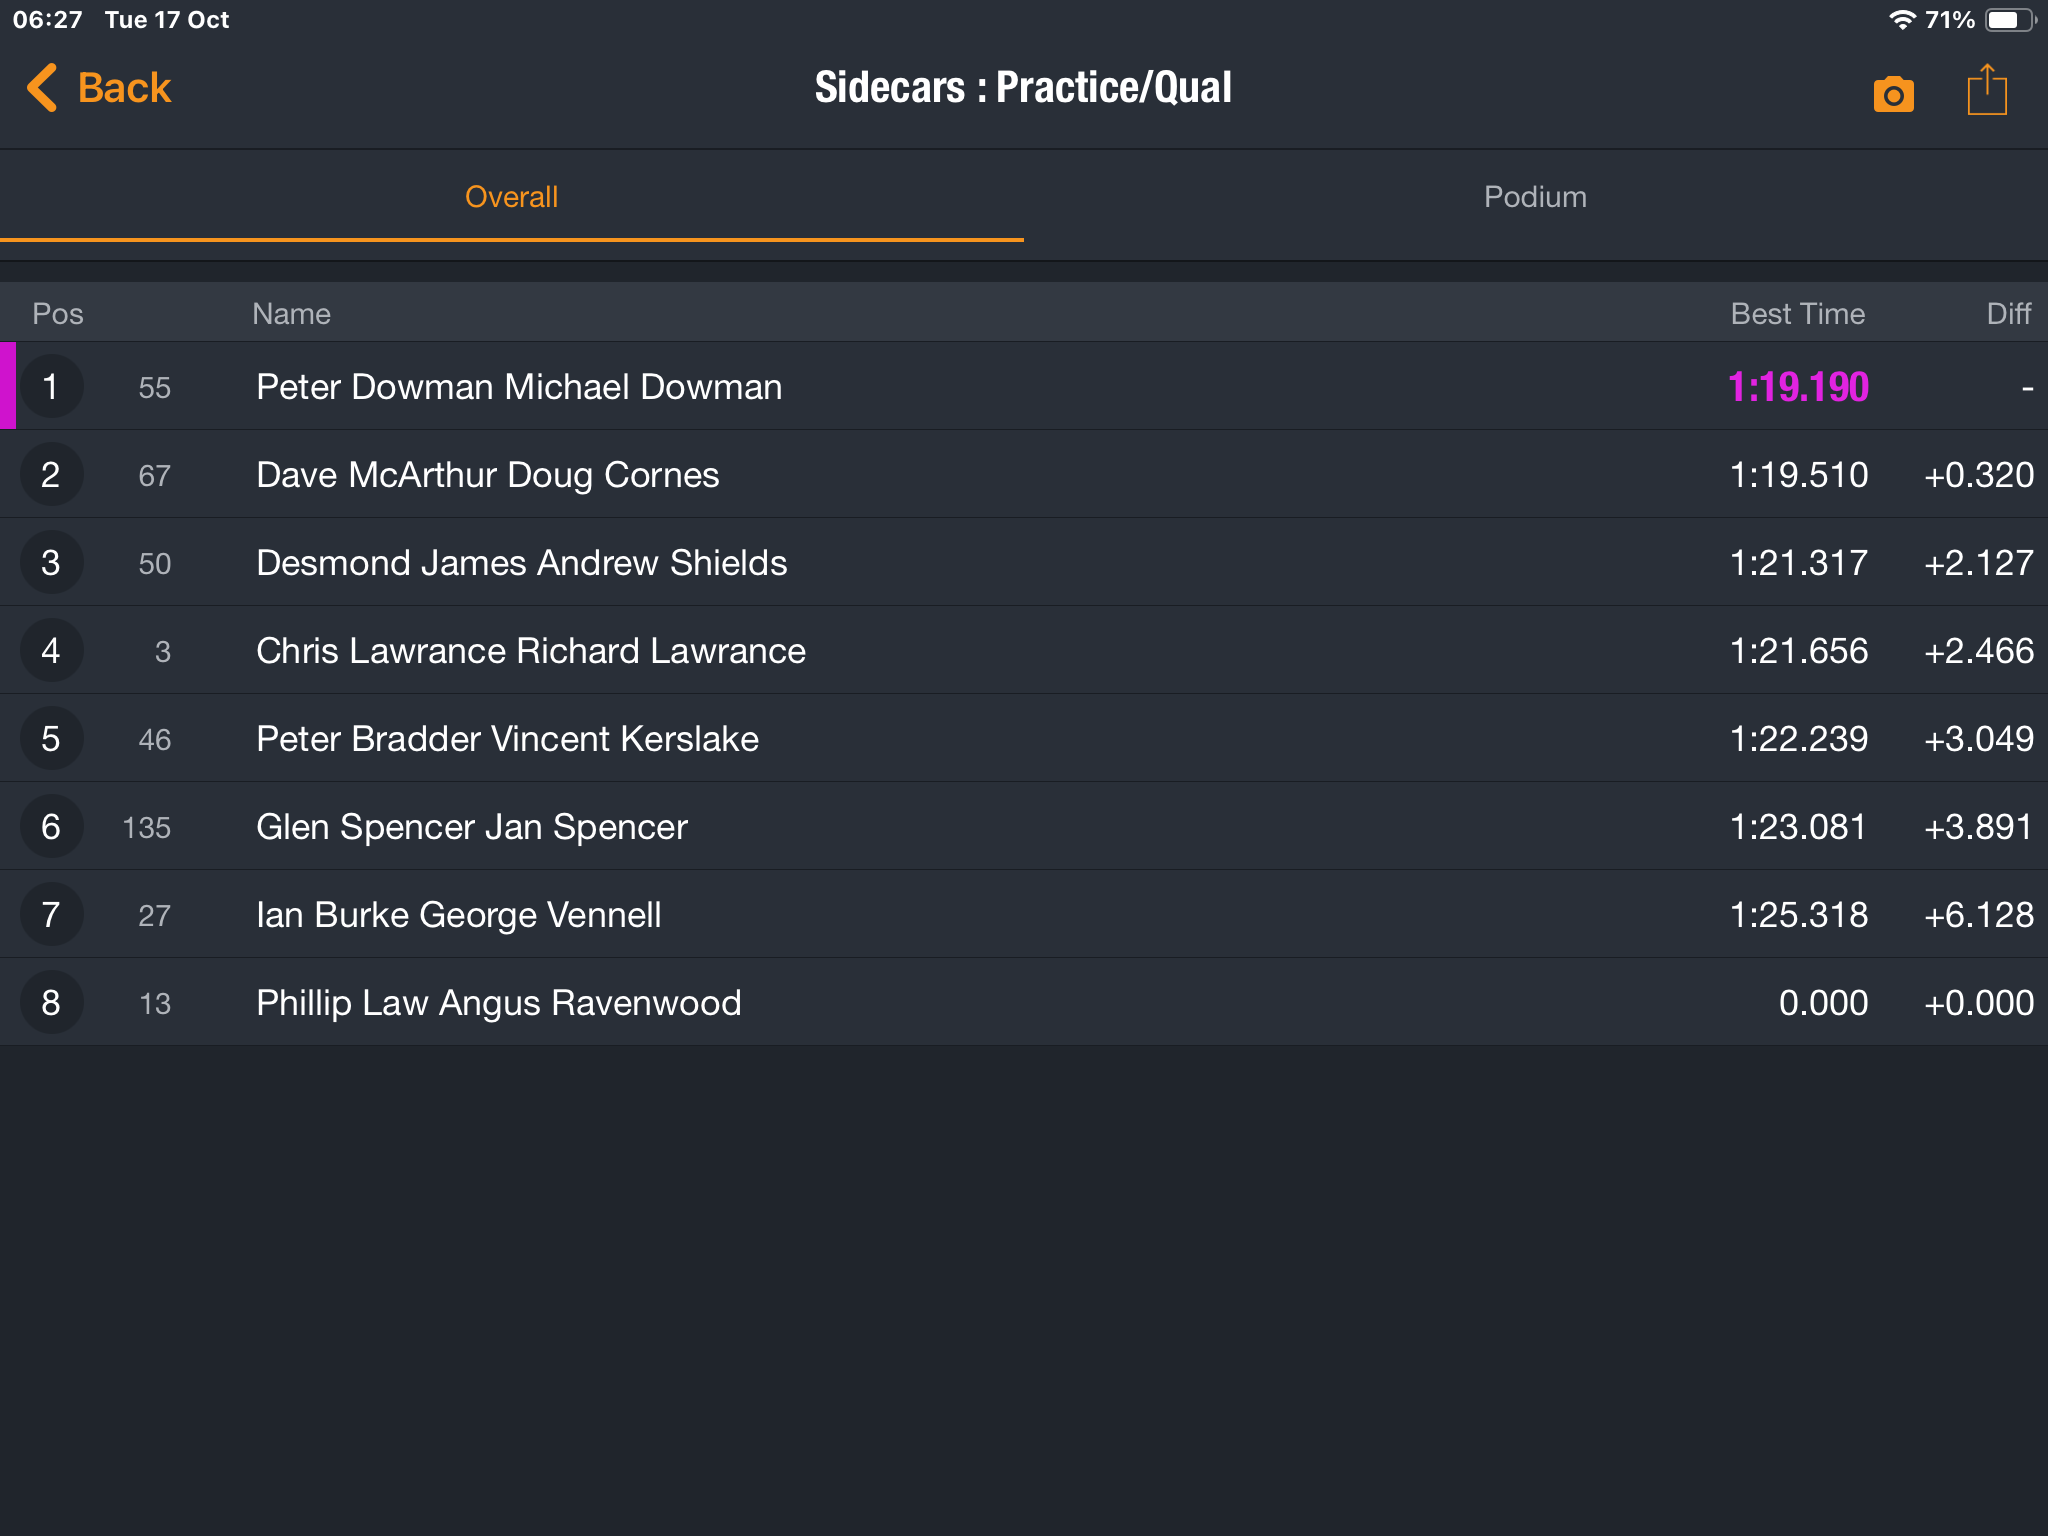This screenshot has height=1536, width=2048.
Task: Select Desmond James Andrew Shields row
Action: pyautogui.click(x=521, y=563)
